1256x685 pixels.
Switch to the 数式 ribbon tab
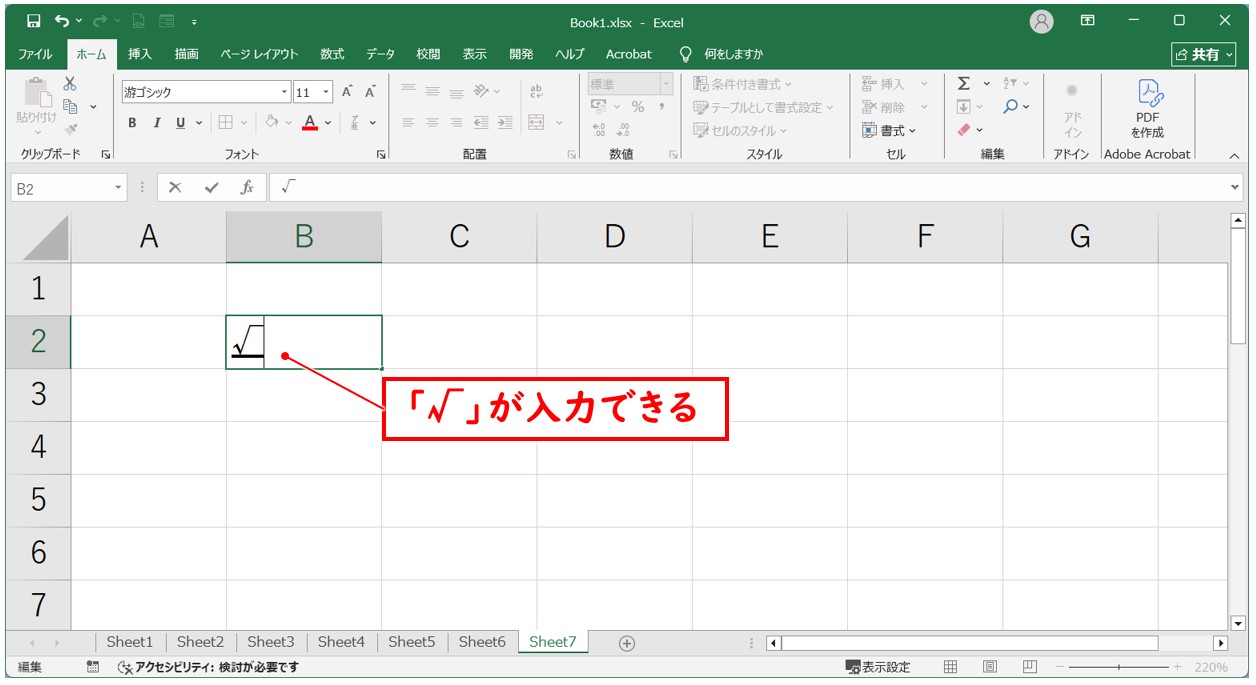(331, 54)
